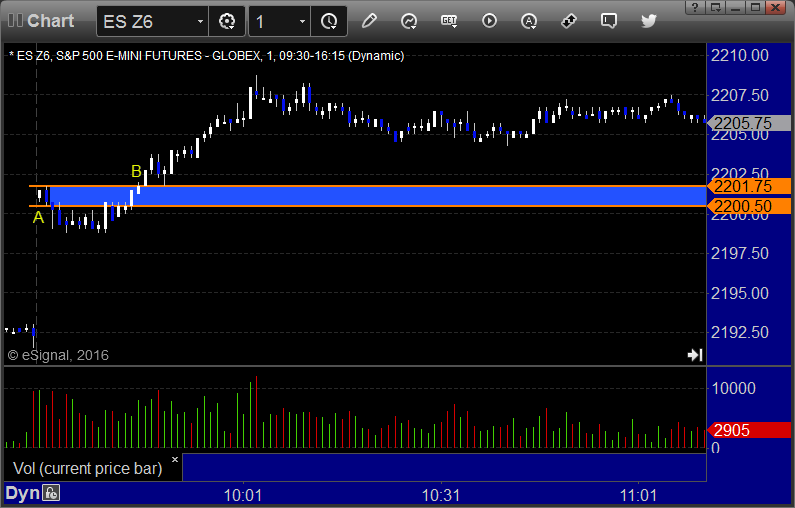This screenshot has width=795, height=508.
Task: Close the Vol current price bar panel
Action: click(x=175, y=460)
